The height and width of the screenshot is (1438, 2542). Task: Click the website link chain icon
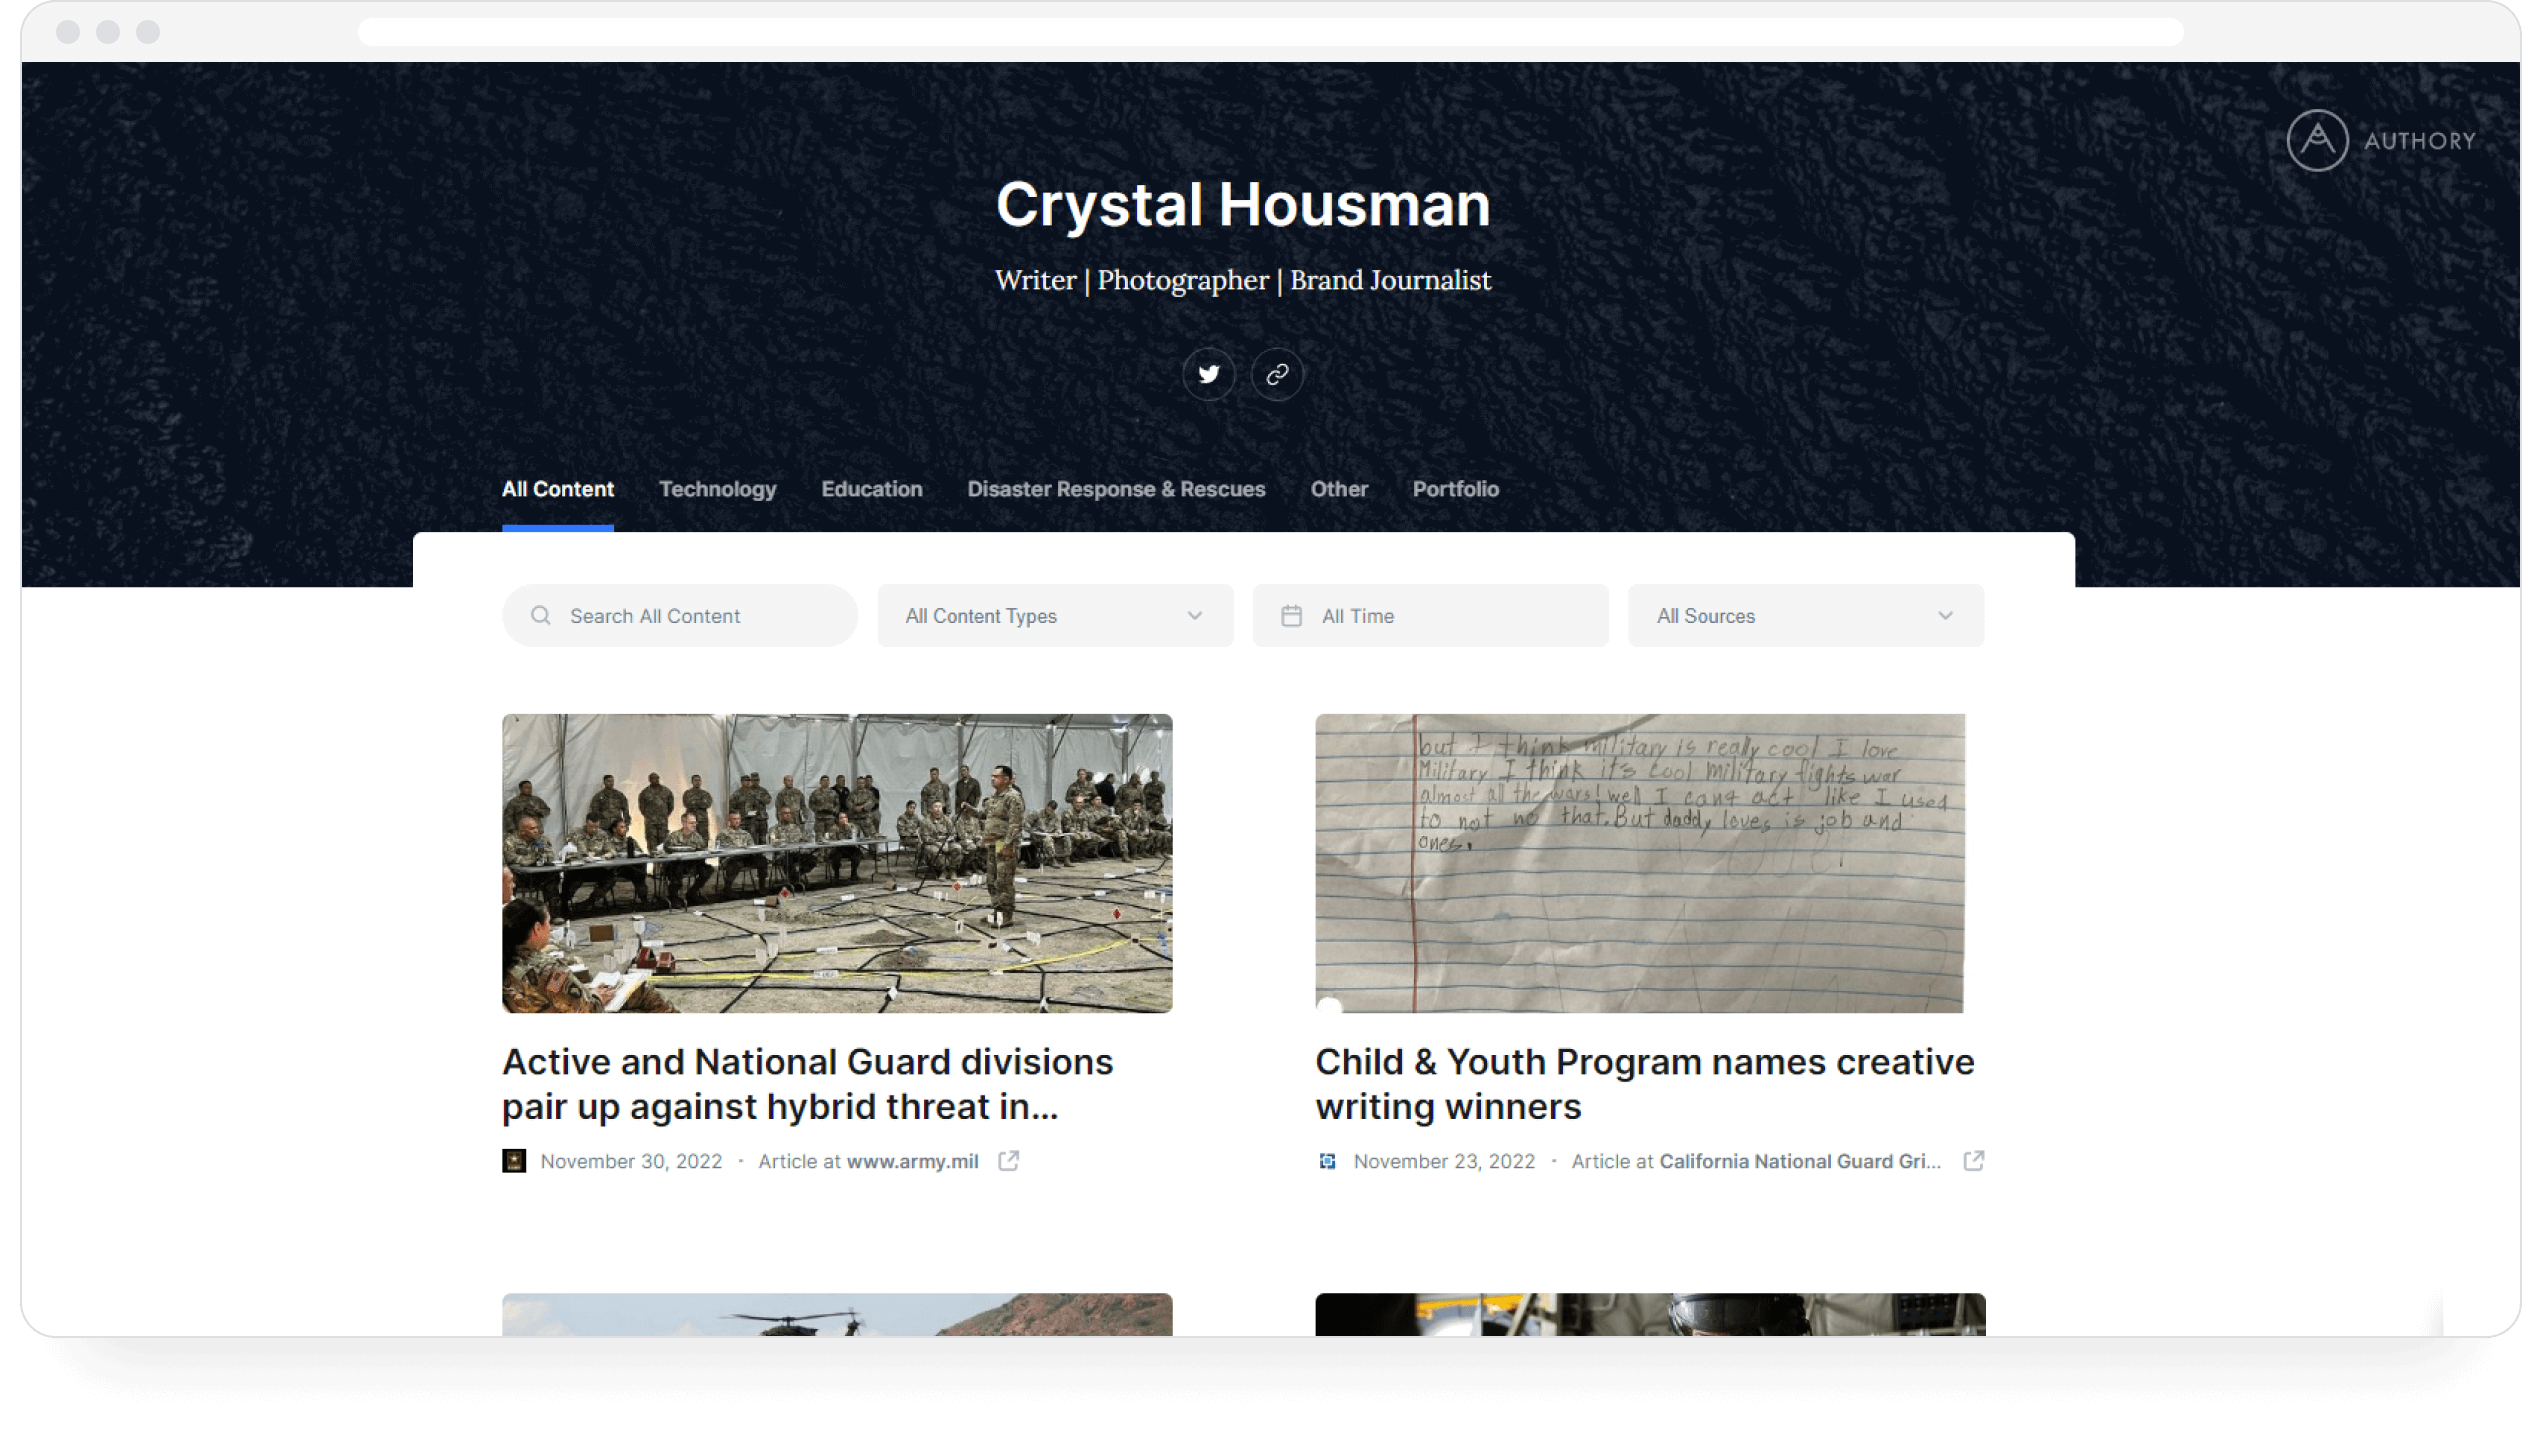click(x=1277, y=374)
